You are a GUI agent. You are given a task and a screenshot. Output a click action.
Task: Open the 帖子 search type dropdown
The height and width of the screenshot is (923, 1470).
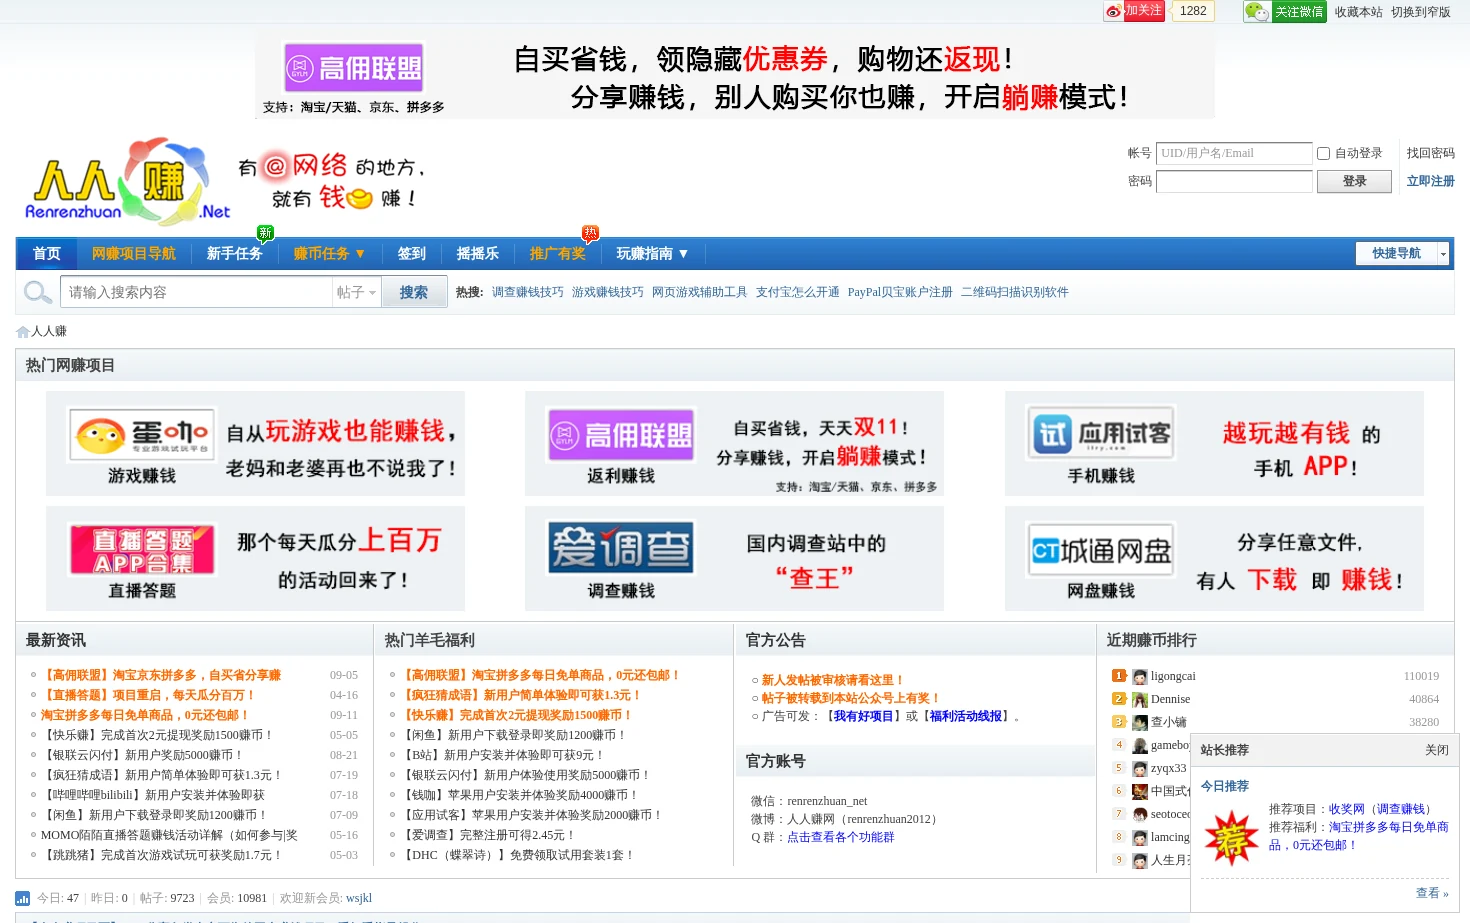(x=356, y=292)
